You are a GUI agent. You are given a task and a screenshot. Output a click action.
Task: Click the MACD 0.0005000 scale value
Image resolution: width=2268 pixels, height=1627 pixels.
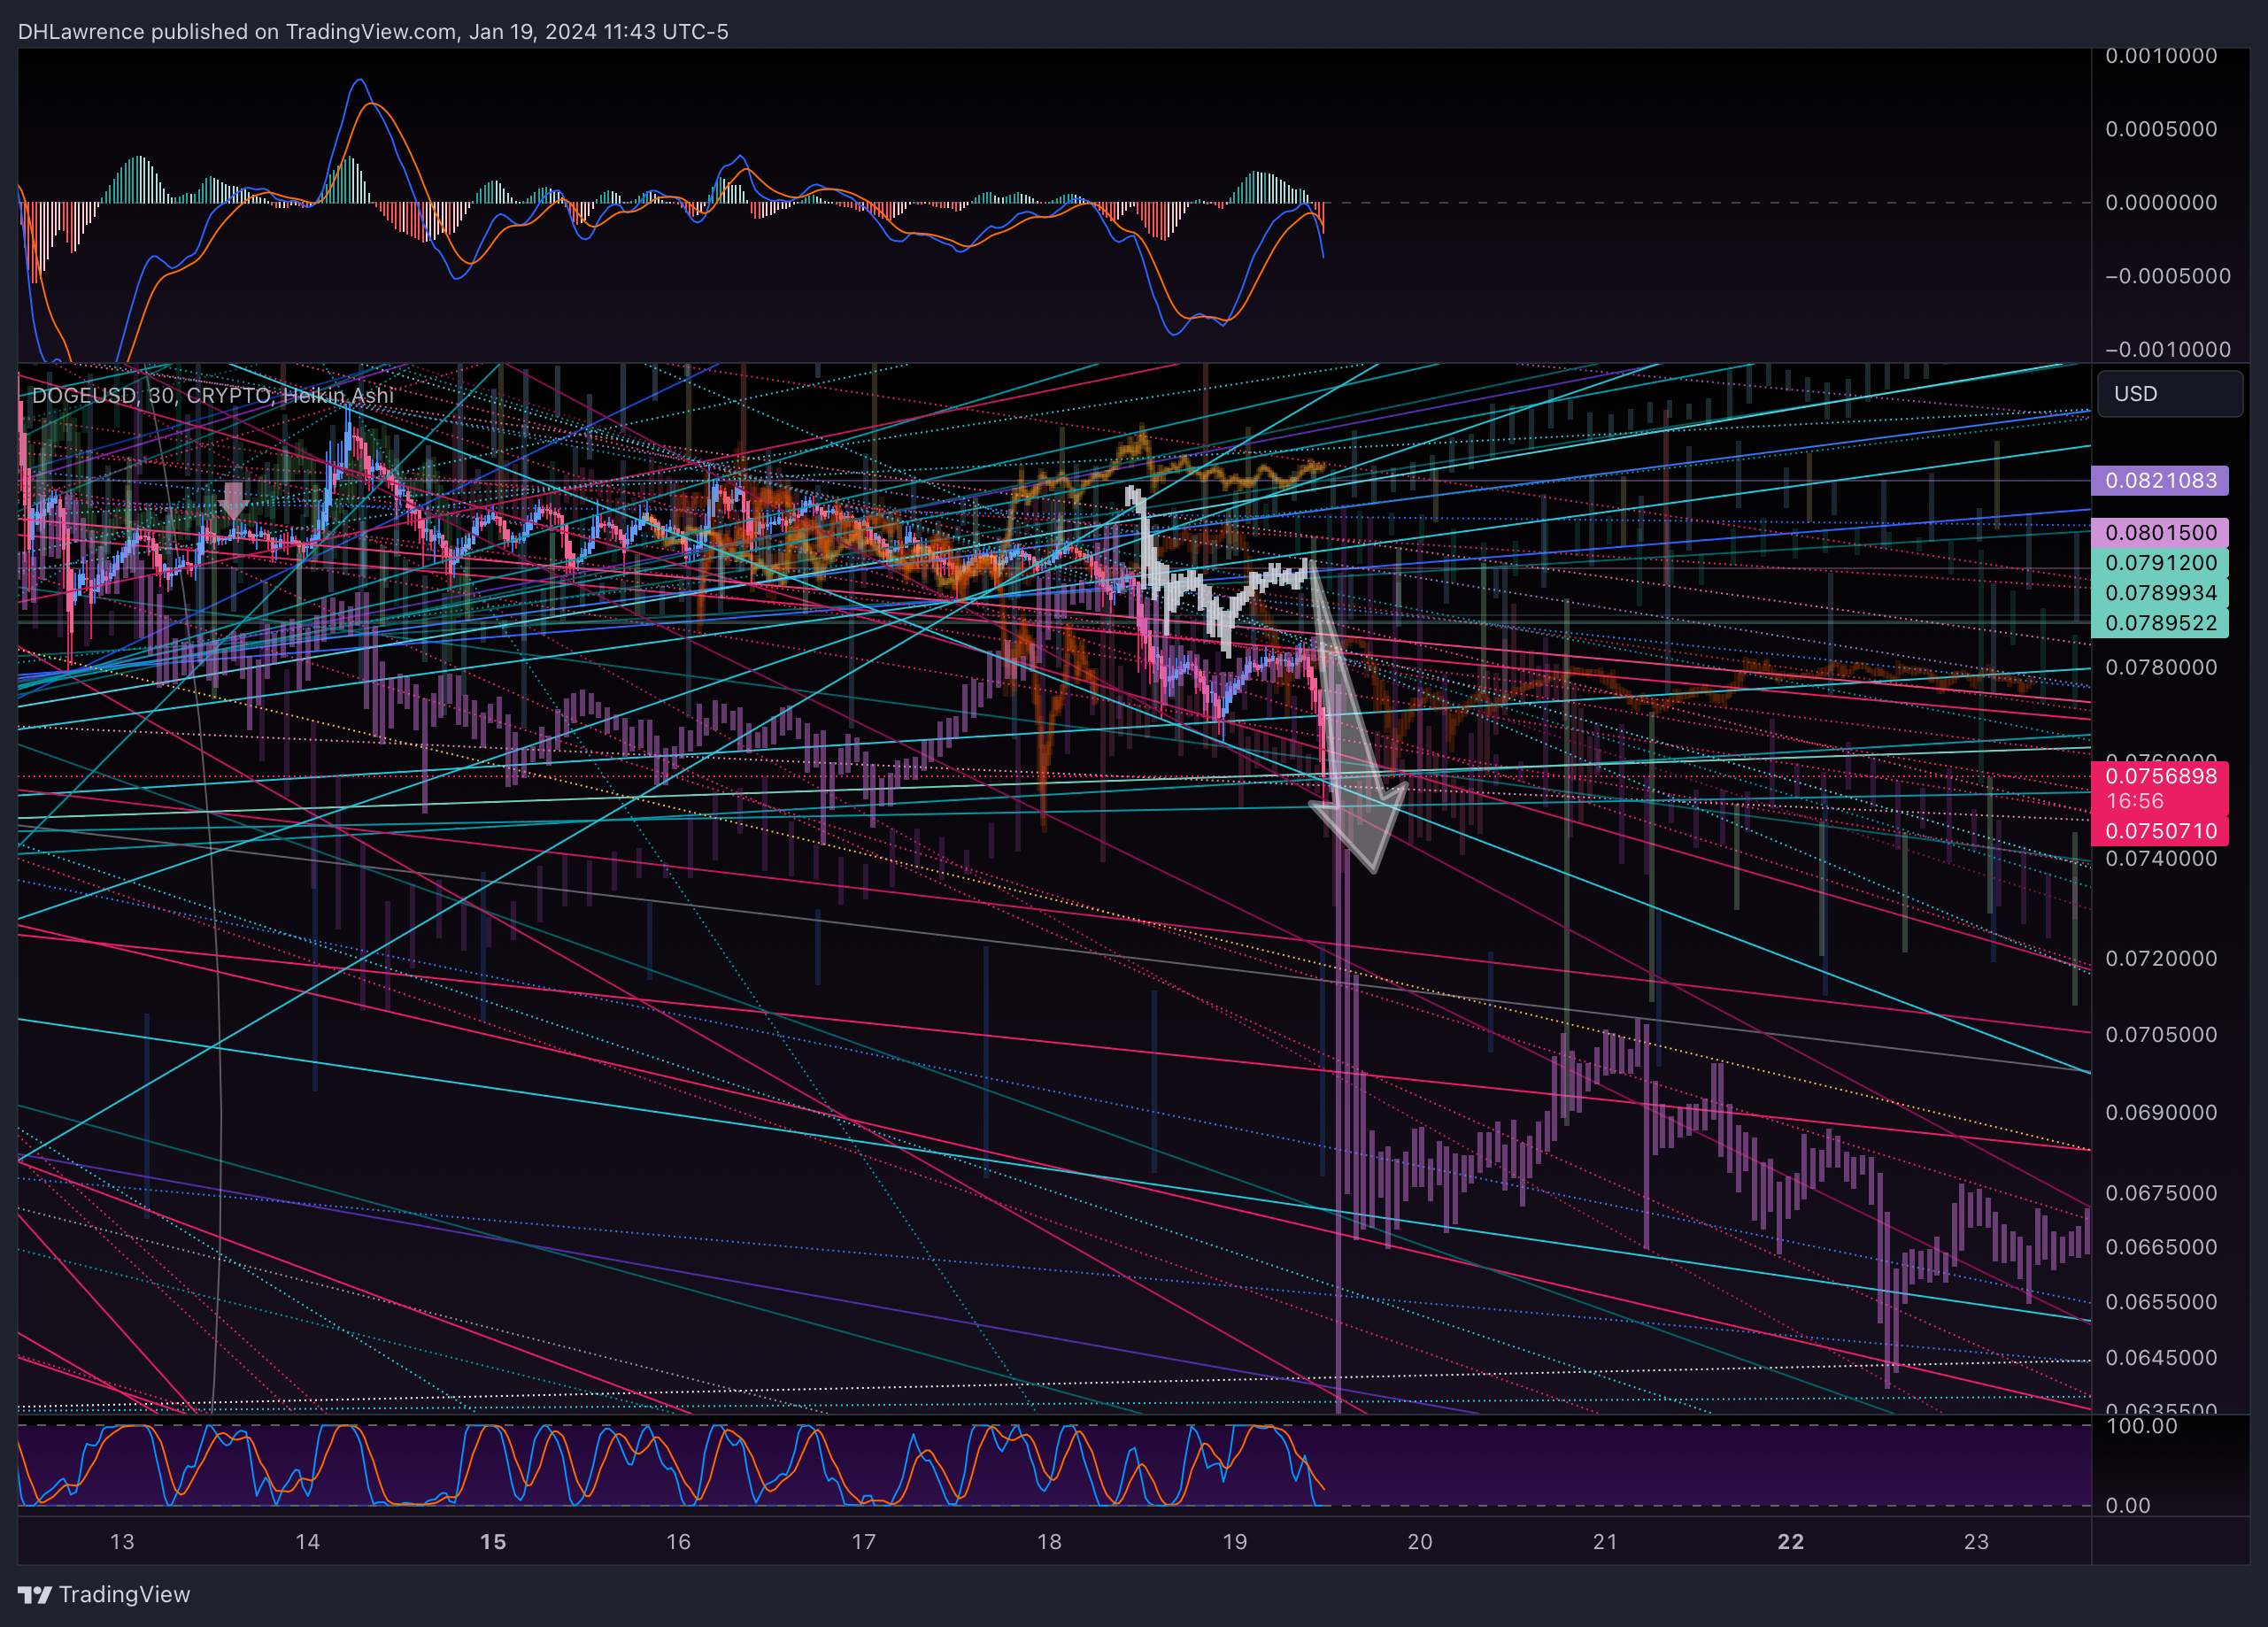point(2161,129)
